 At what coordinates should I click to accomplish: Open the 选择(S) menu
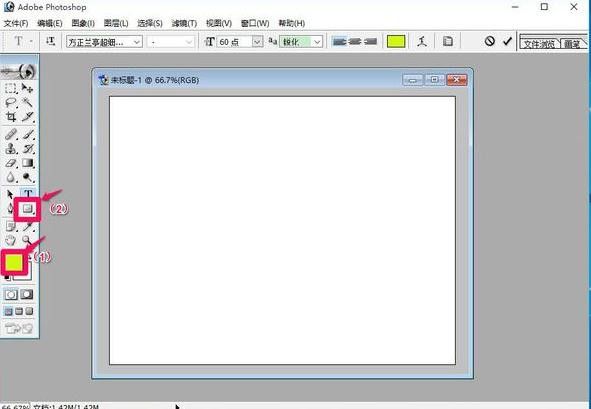click(150, 23)
